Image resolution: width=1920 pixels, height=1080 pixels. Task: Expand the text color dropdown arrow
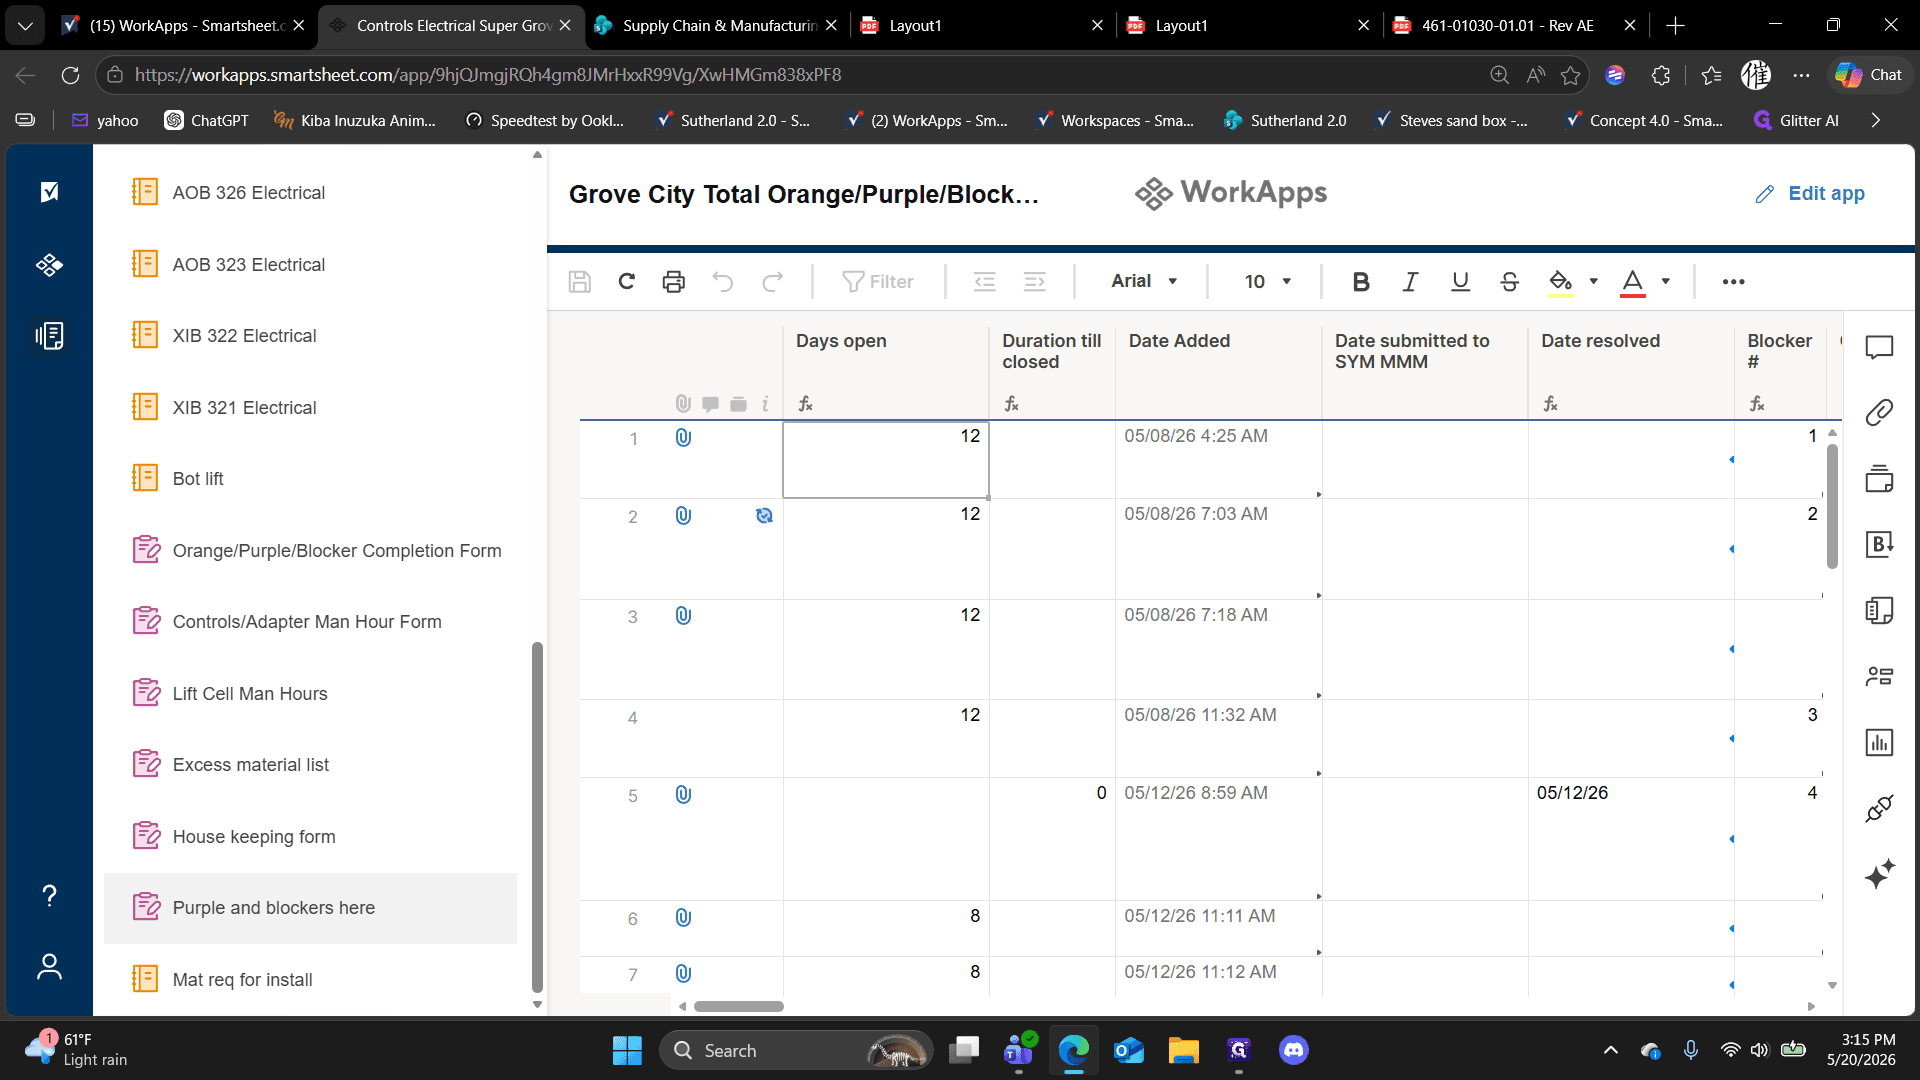coord(1666,281)
